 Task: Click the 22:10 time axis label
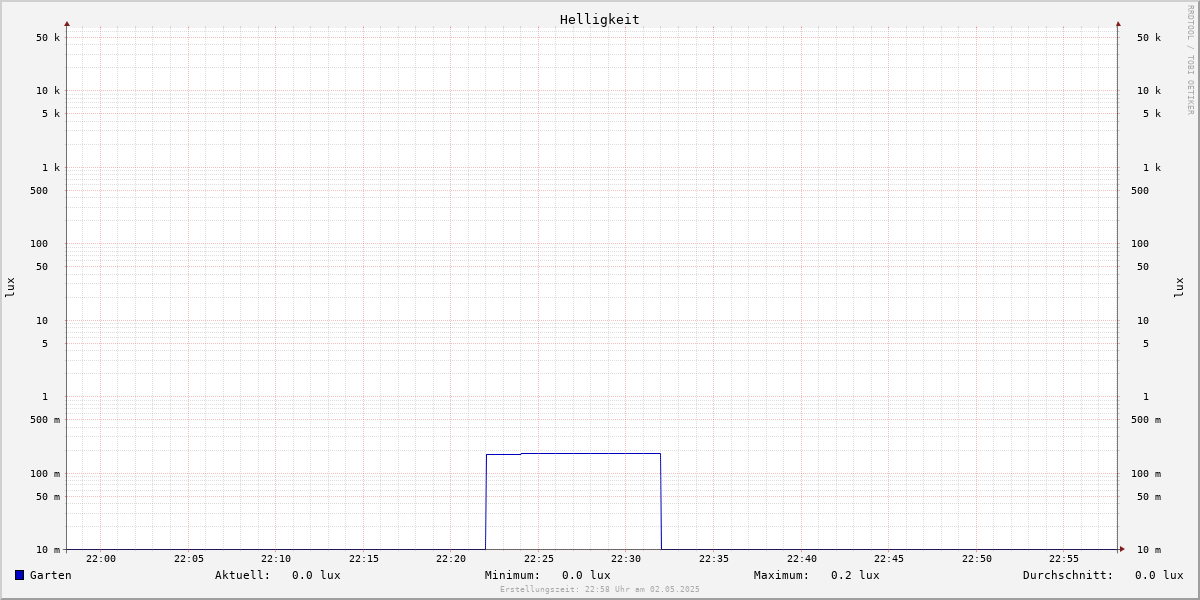coord(276,559)
